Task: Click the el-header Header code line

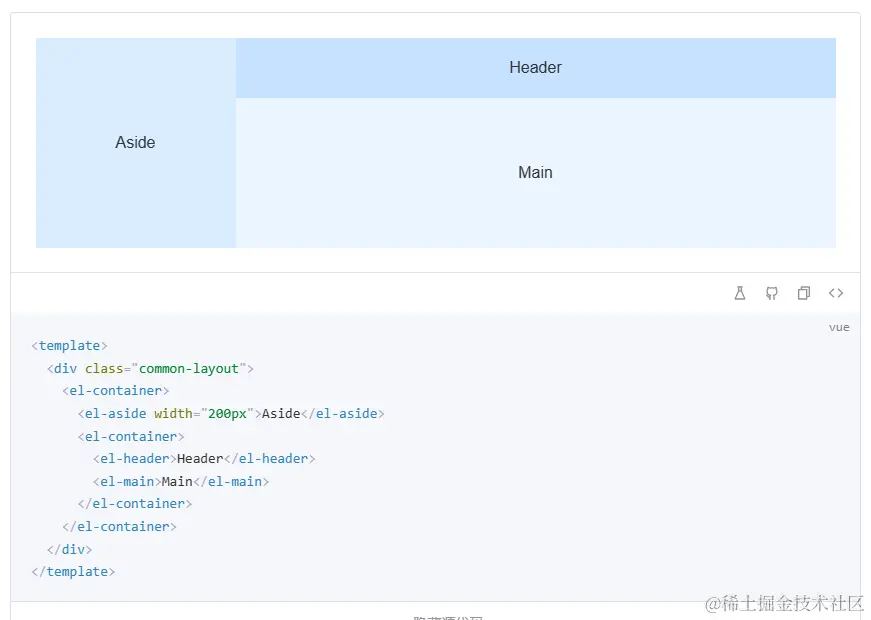Action: (x=204, y=458)
